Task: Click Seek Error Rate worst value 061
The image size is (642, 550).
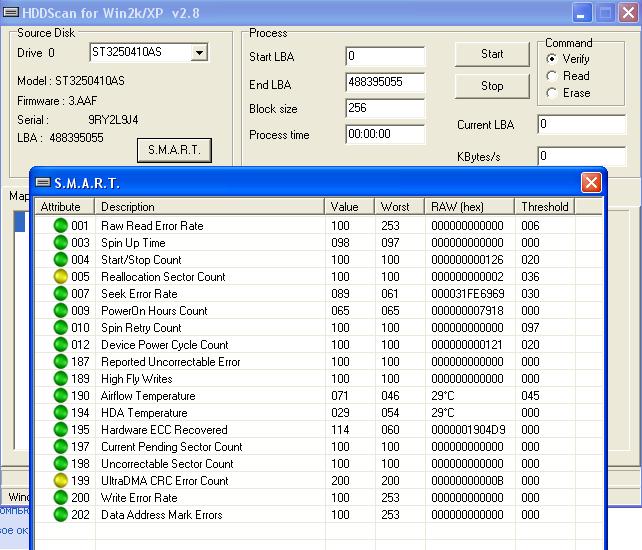Action: pyautogui.click(x=390, y=294)
